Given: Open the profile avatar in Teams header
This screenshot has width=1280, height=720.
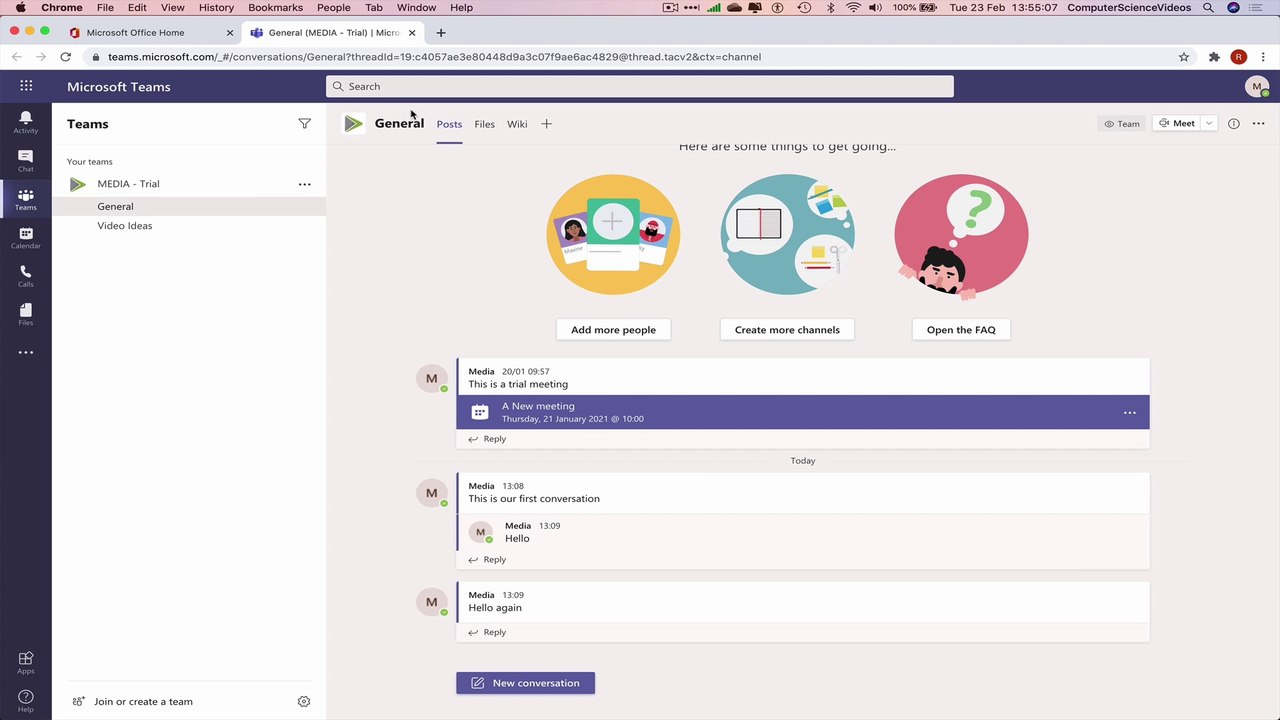Looking at the screenshot, I should click(1256, 87).
